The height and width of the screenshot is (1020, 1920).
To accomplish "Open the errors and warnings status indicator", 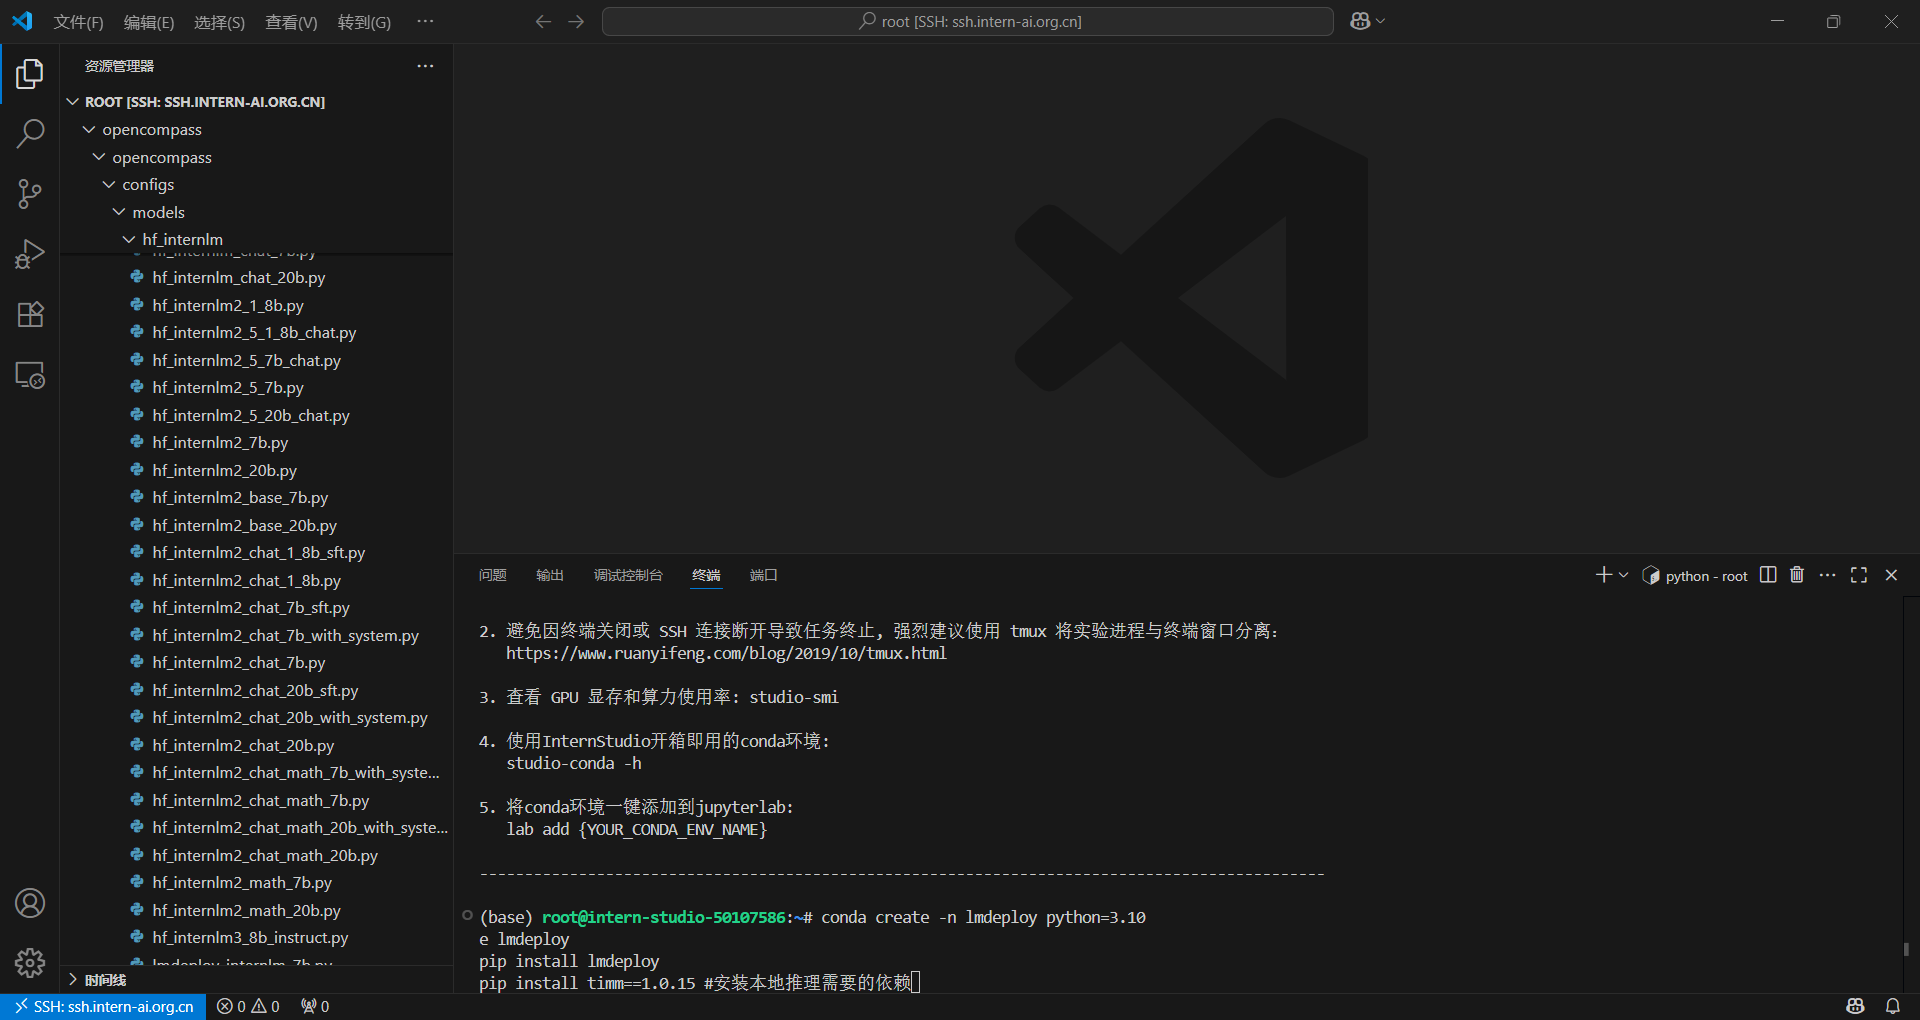I will [x=248, y=1006].
